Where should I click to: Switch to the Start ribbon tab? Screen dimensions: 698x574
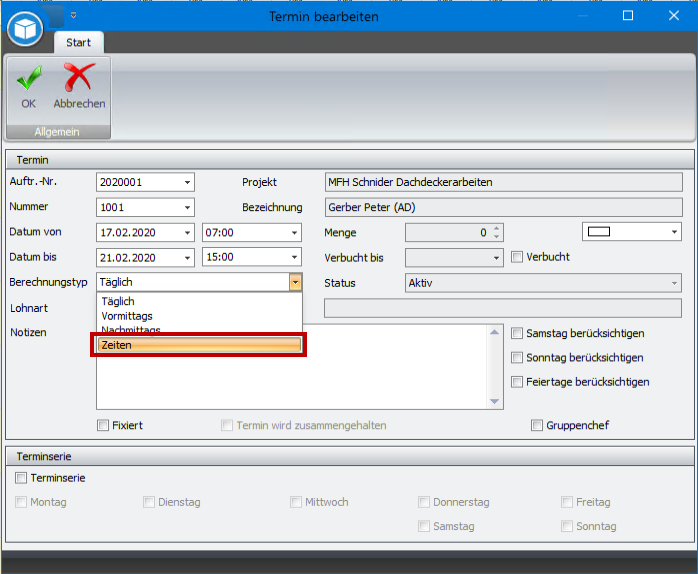(79, 43)
